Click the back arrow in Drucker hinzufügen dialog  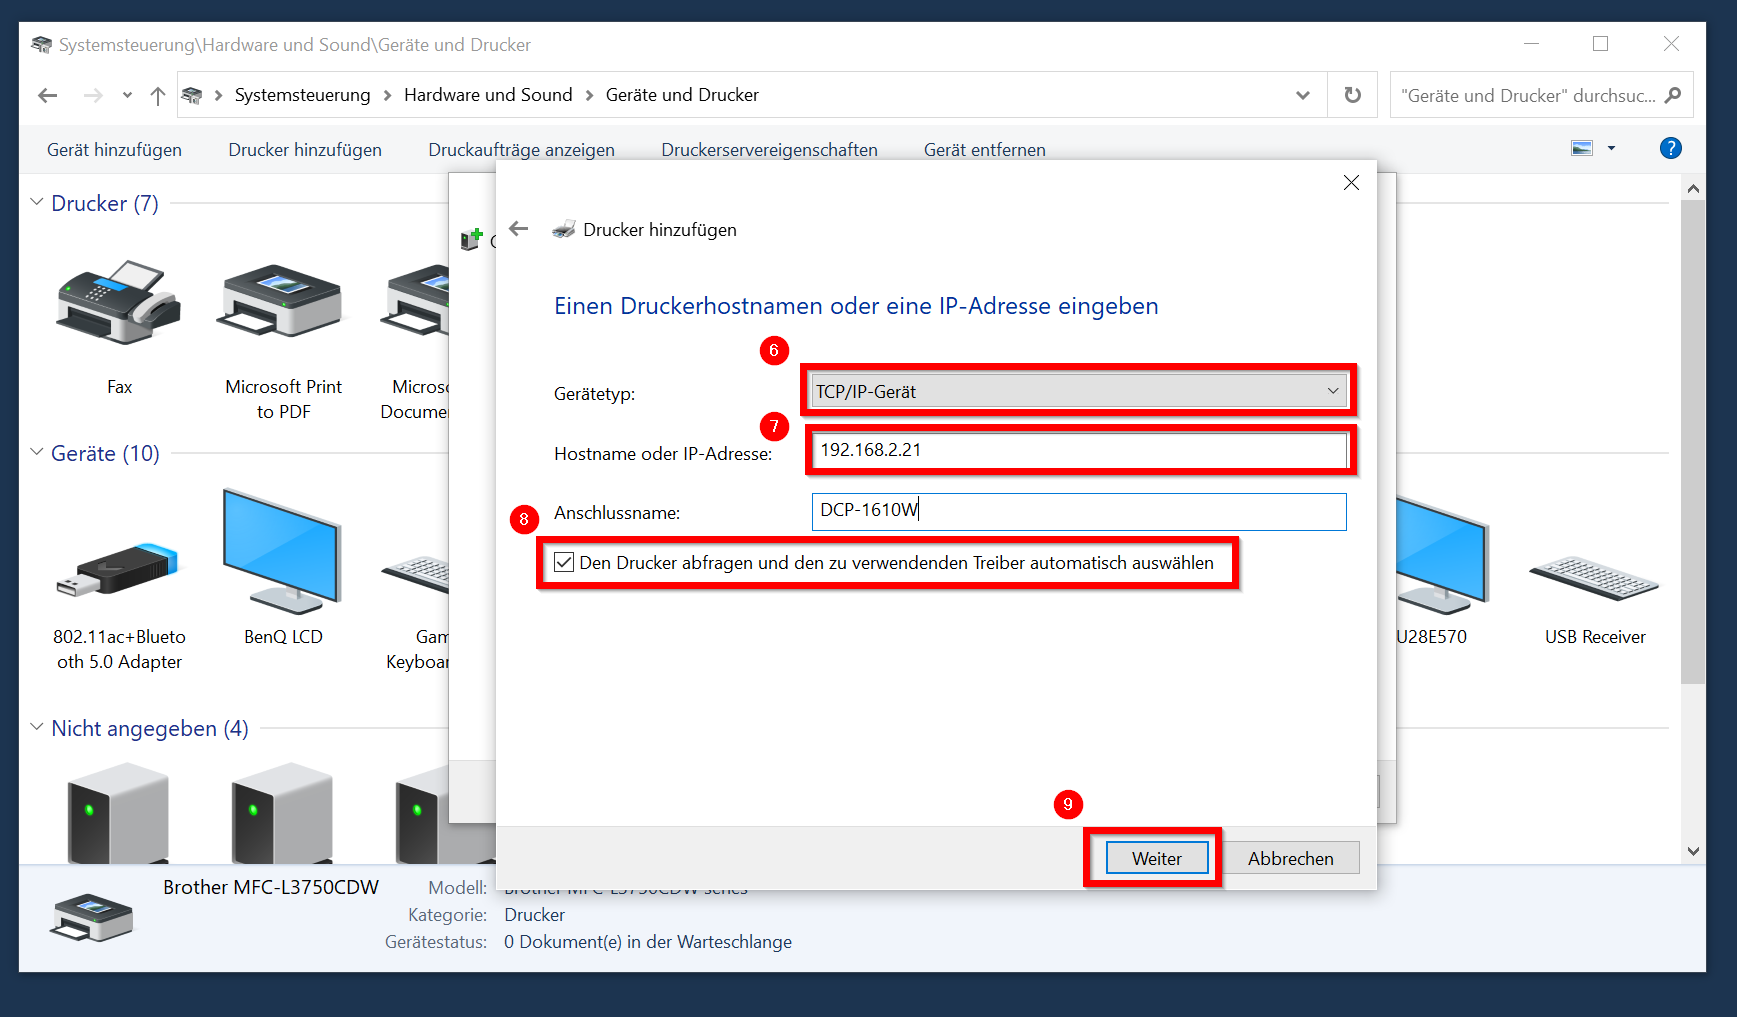pyautogui.click(x=518, y=229)
